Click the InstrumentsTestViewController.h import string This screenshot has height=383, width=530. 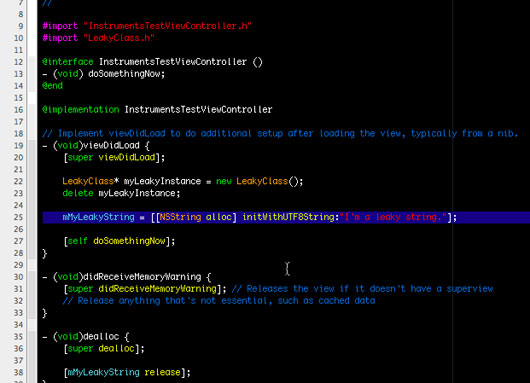pos(167,26)
